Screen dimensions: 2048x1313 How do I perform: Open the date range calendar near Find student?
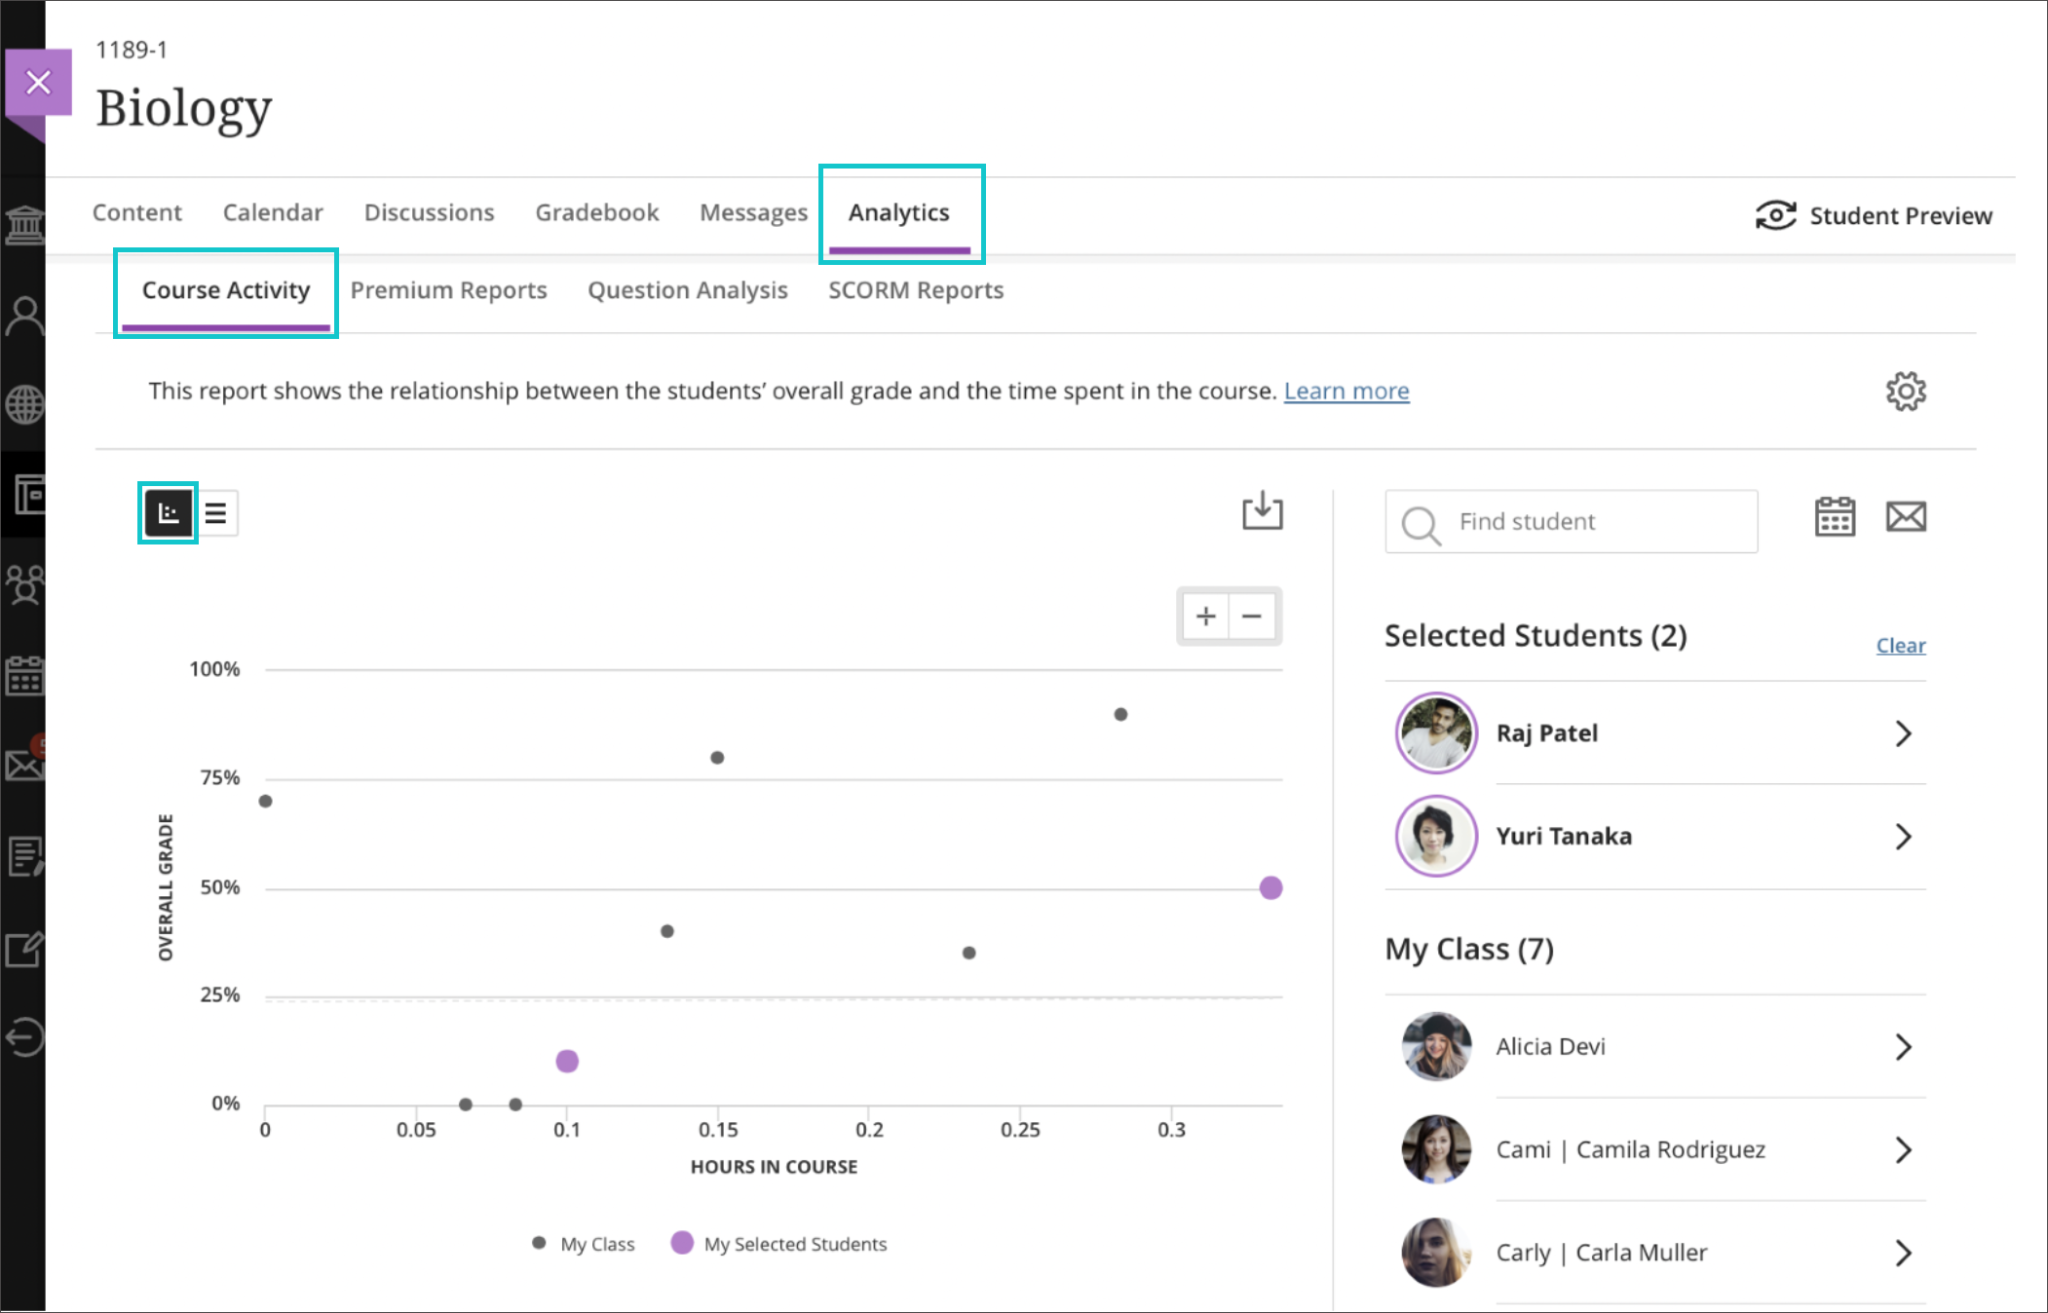1834,517
